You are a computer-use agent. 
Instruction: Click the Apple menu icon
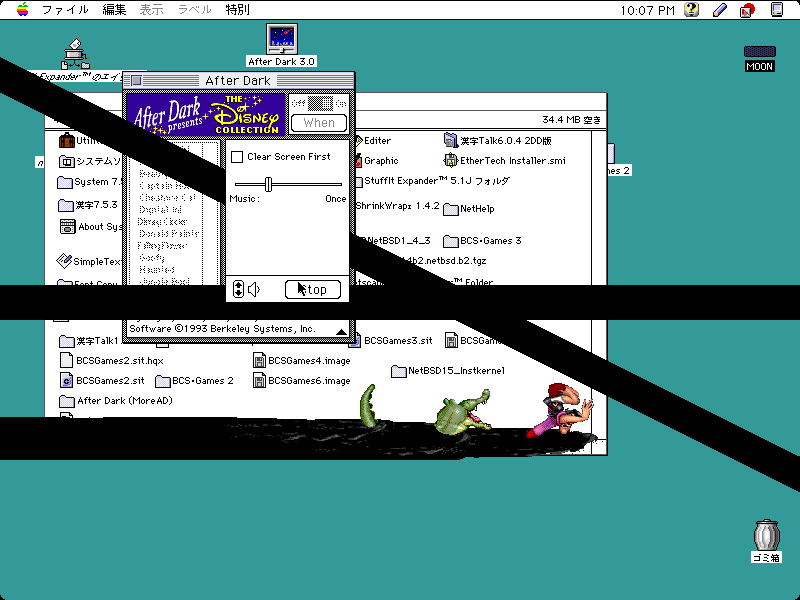point(21,10)
